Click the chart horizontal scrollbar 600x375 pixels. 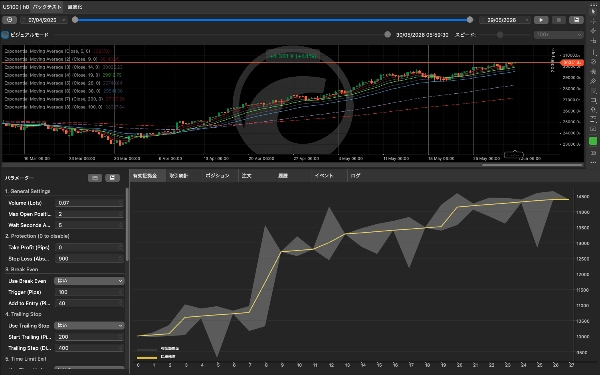click(532, 165)
